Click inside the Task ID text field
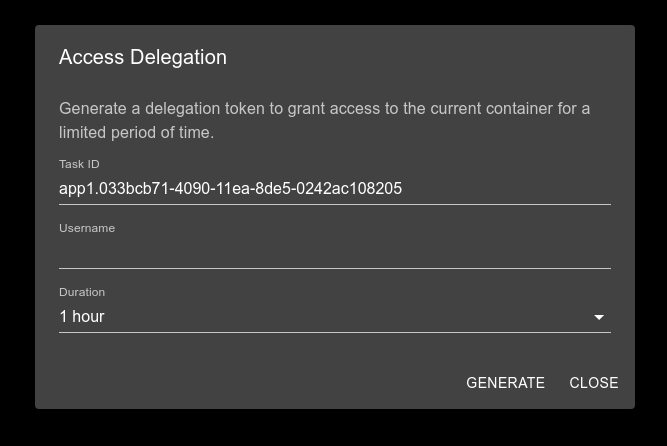Viewport: 667px width, 446px height. pyautogui.click(x=335, y=189)
